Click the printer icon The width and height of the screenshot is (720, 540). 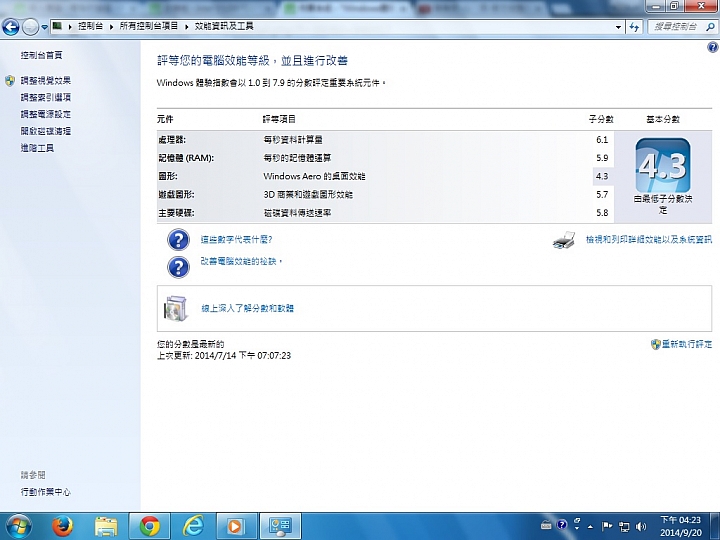(x=564, y=240)
